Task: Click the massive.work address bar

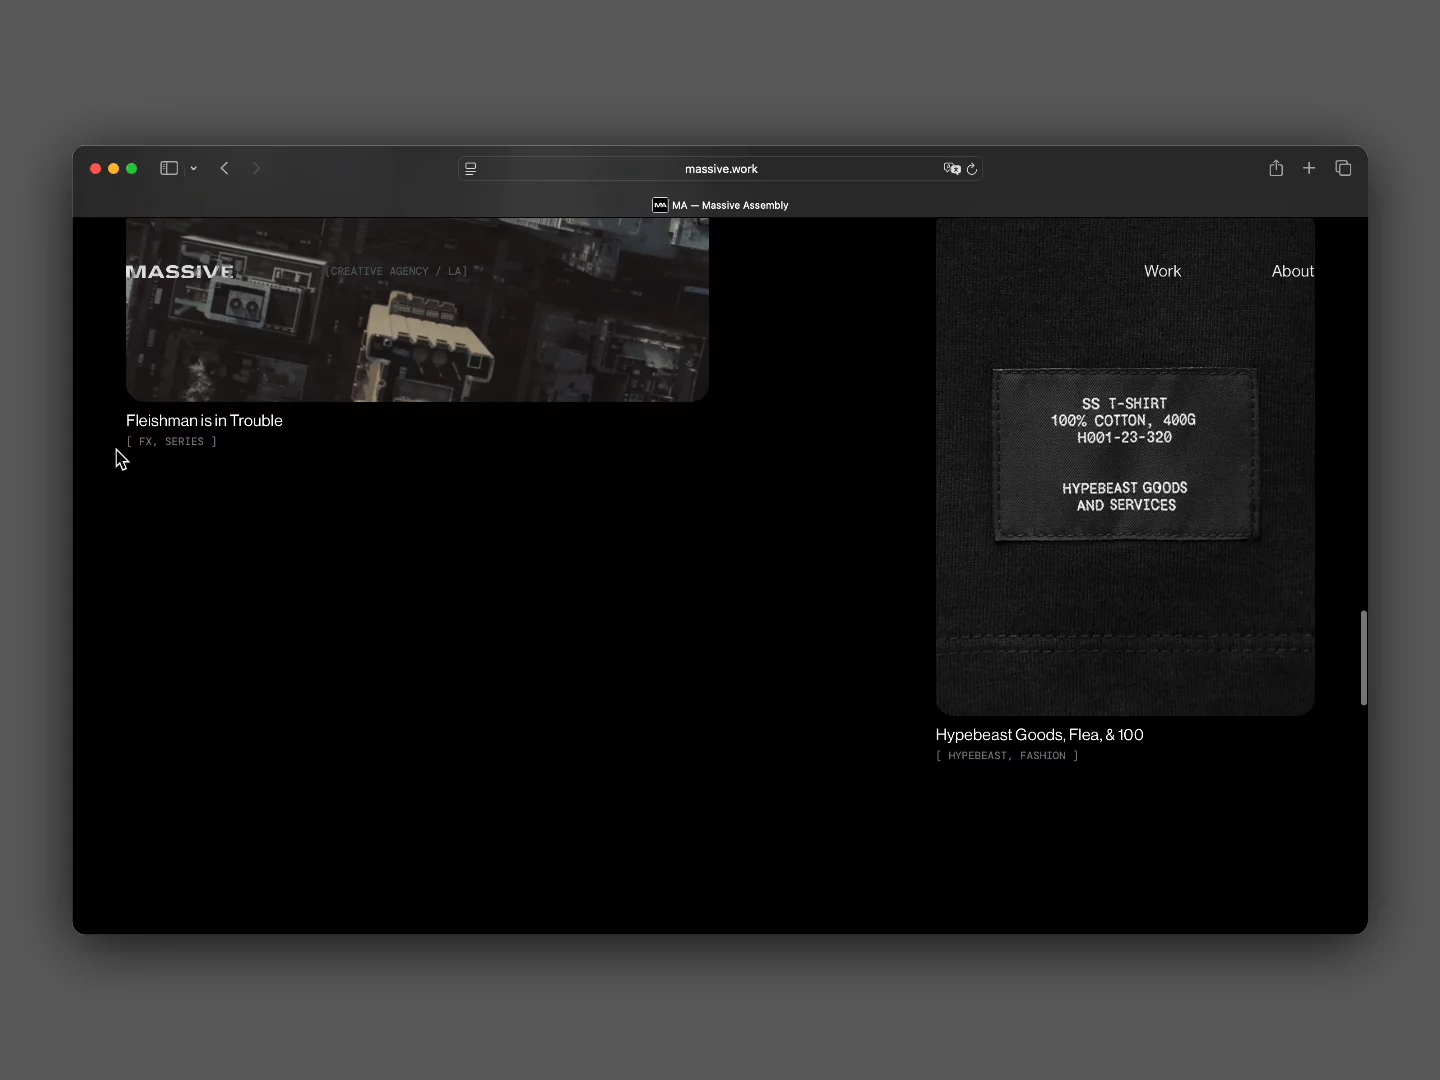Action: [720, 169]
